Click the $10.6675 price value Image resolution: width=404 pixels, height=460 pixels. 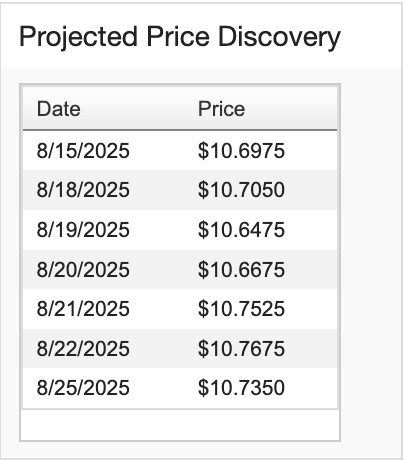click(x=241, y=269)
